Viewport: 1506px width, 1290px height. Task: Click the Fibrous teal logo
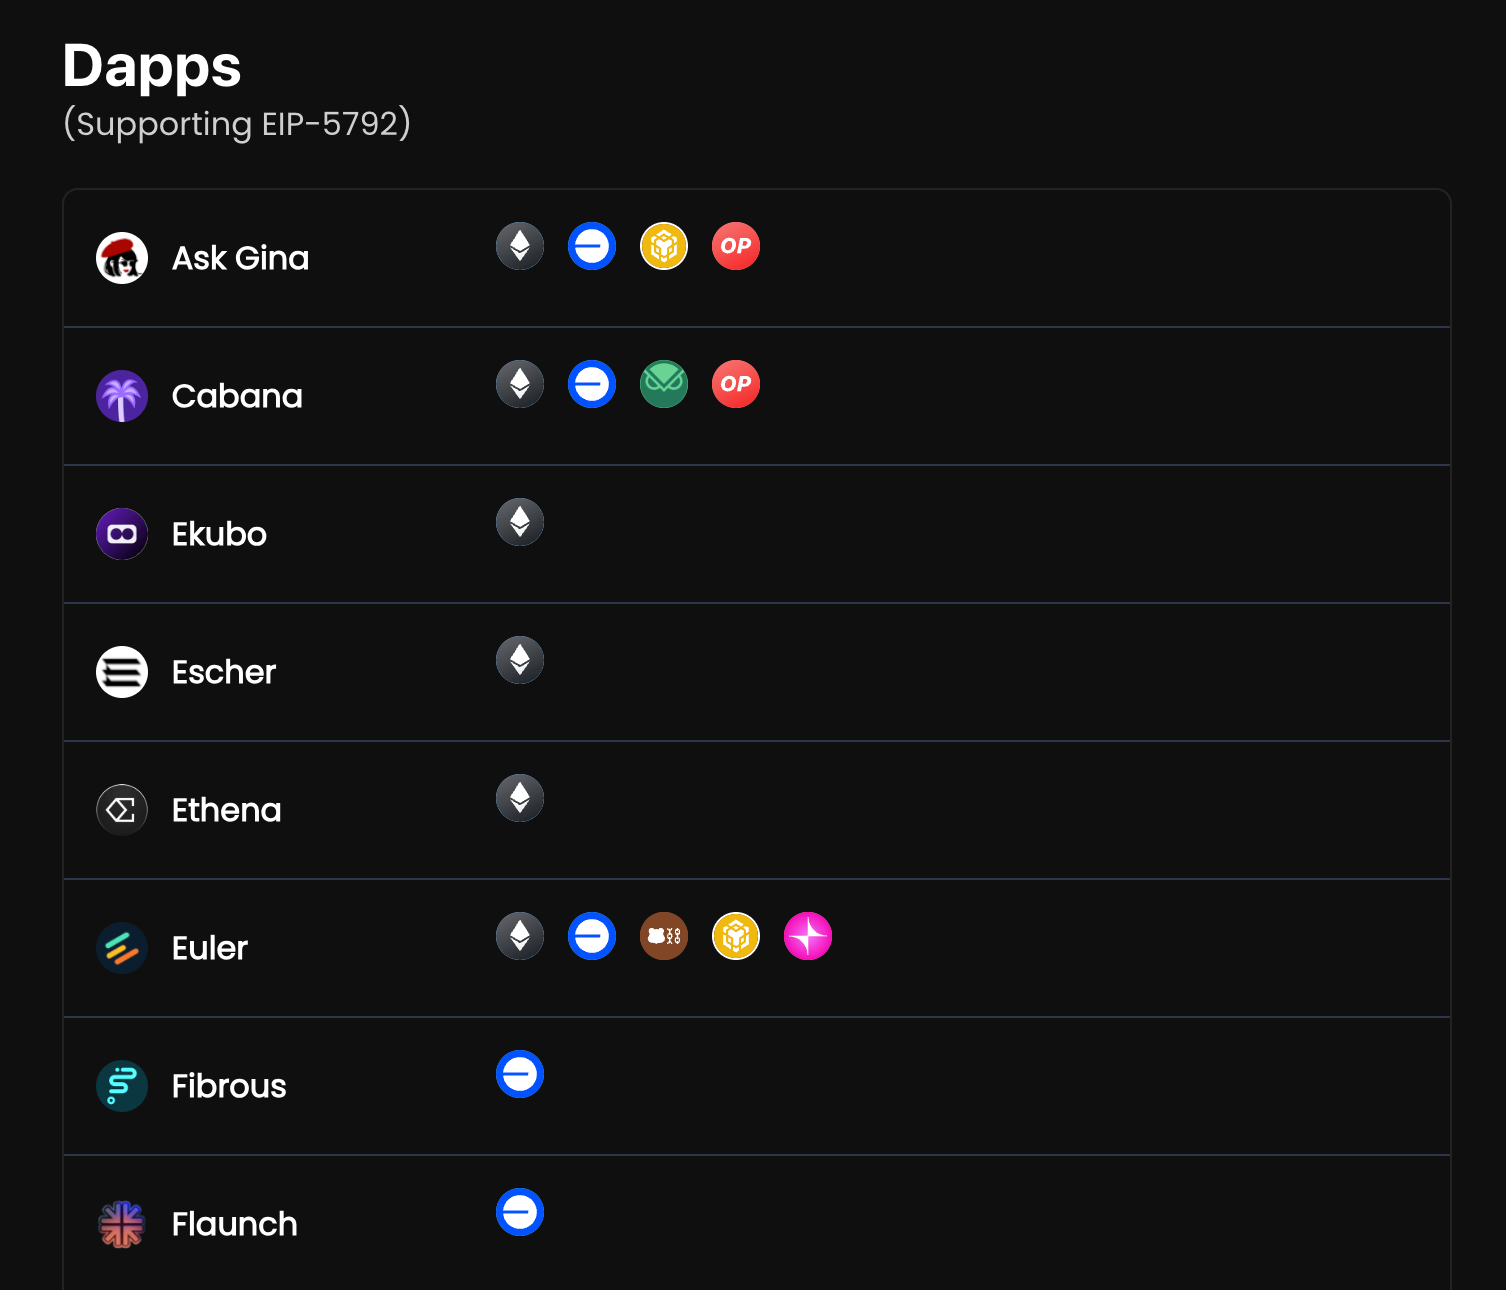122,1086
